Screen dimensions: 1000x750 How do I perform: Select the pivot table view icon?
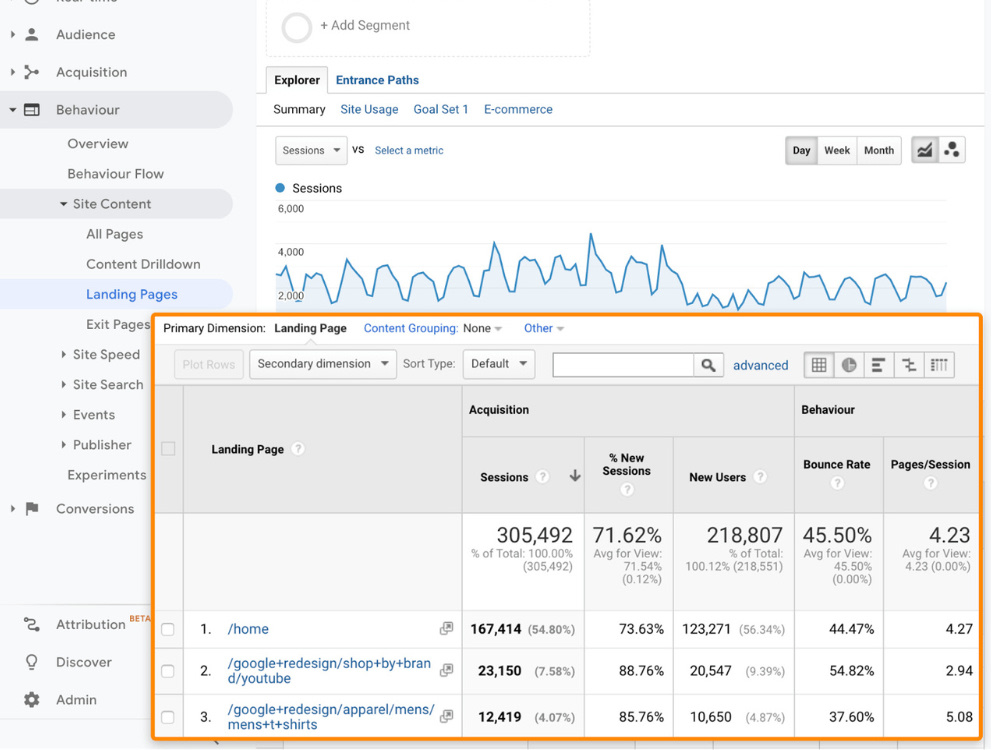tap(939, 365)
